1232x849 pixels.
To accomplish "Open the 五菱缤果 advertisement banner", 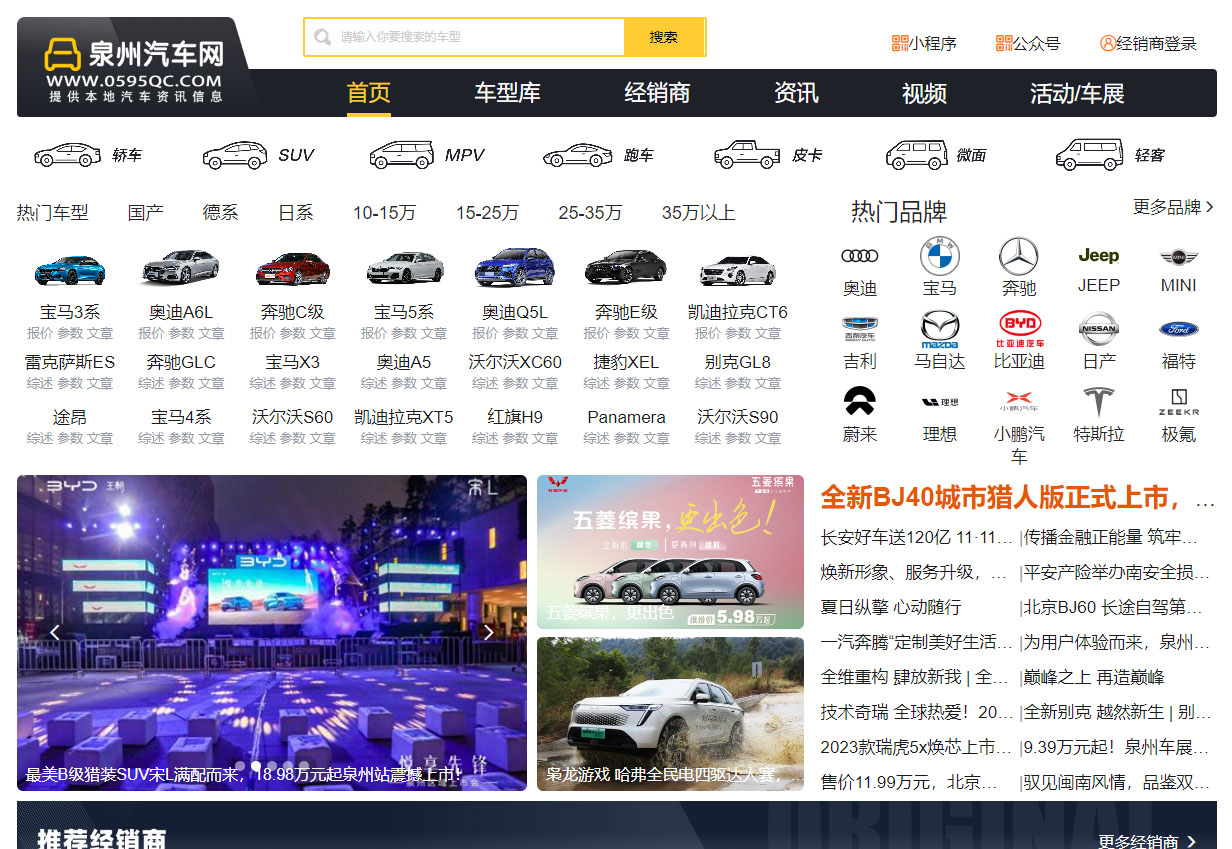I will pos(670,552).
